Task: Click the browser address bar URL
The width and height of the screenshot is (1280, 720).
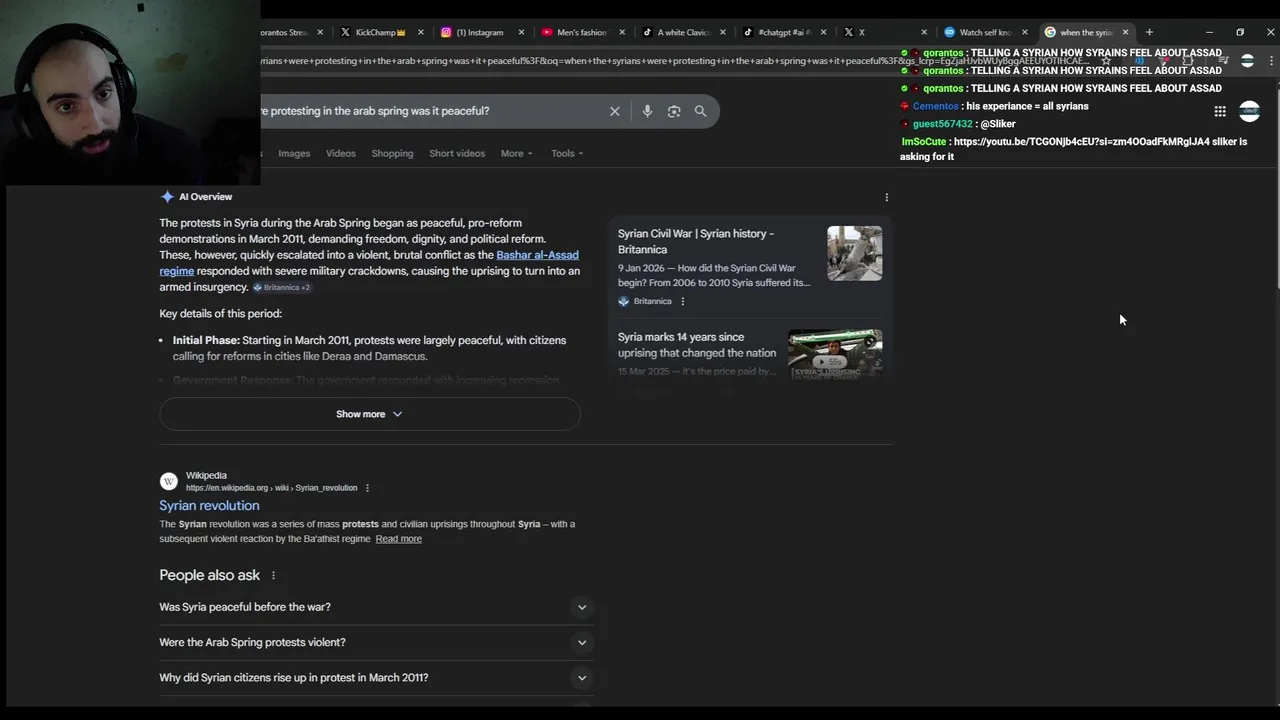Action: point(675,61)
